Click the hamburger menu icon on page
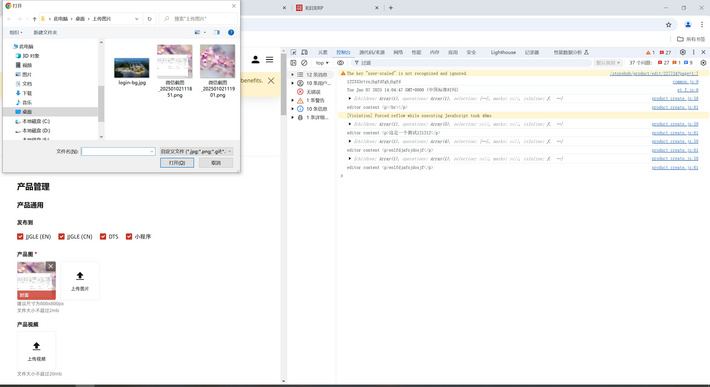The image size is (710, 387). pos(269,60)
